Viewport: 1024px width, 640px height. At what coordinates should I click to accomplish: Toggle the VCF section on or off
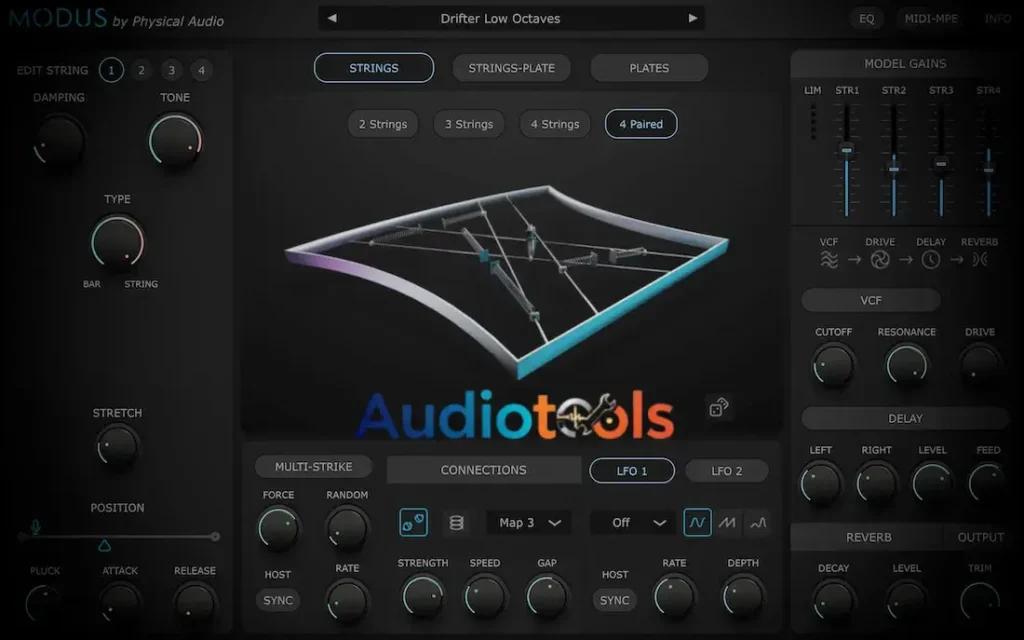point(871,300)
